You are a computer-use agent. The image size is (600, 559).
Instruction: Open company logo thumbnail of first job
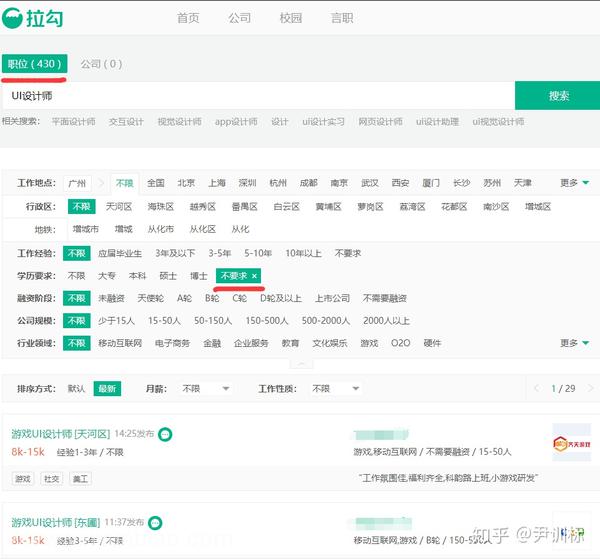[572, 442]
